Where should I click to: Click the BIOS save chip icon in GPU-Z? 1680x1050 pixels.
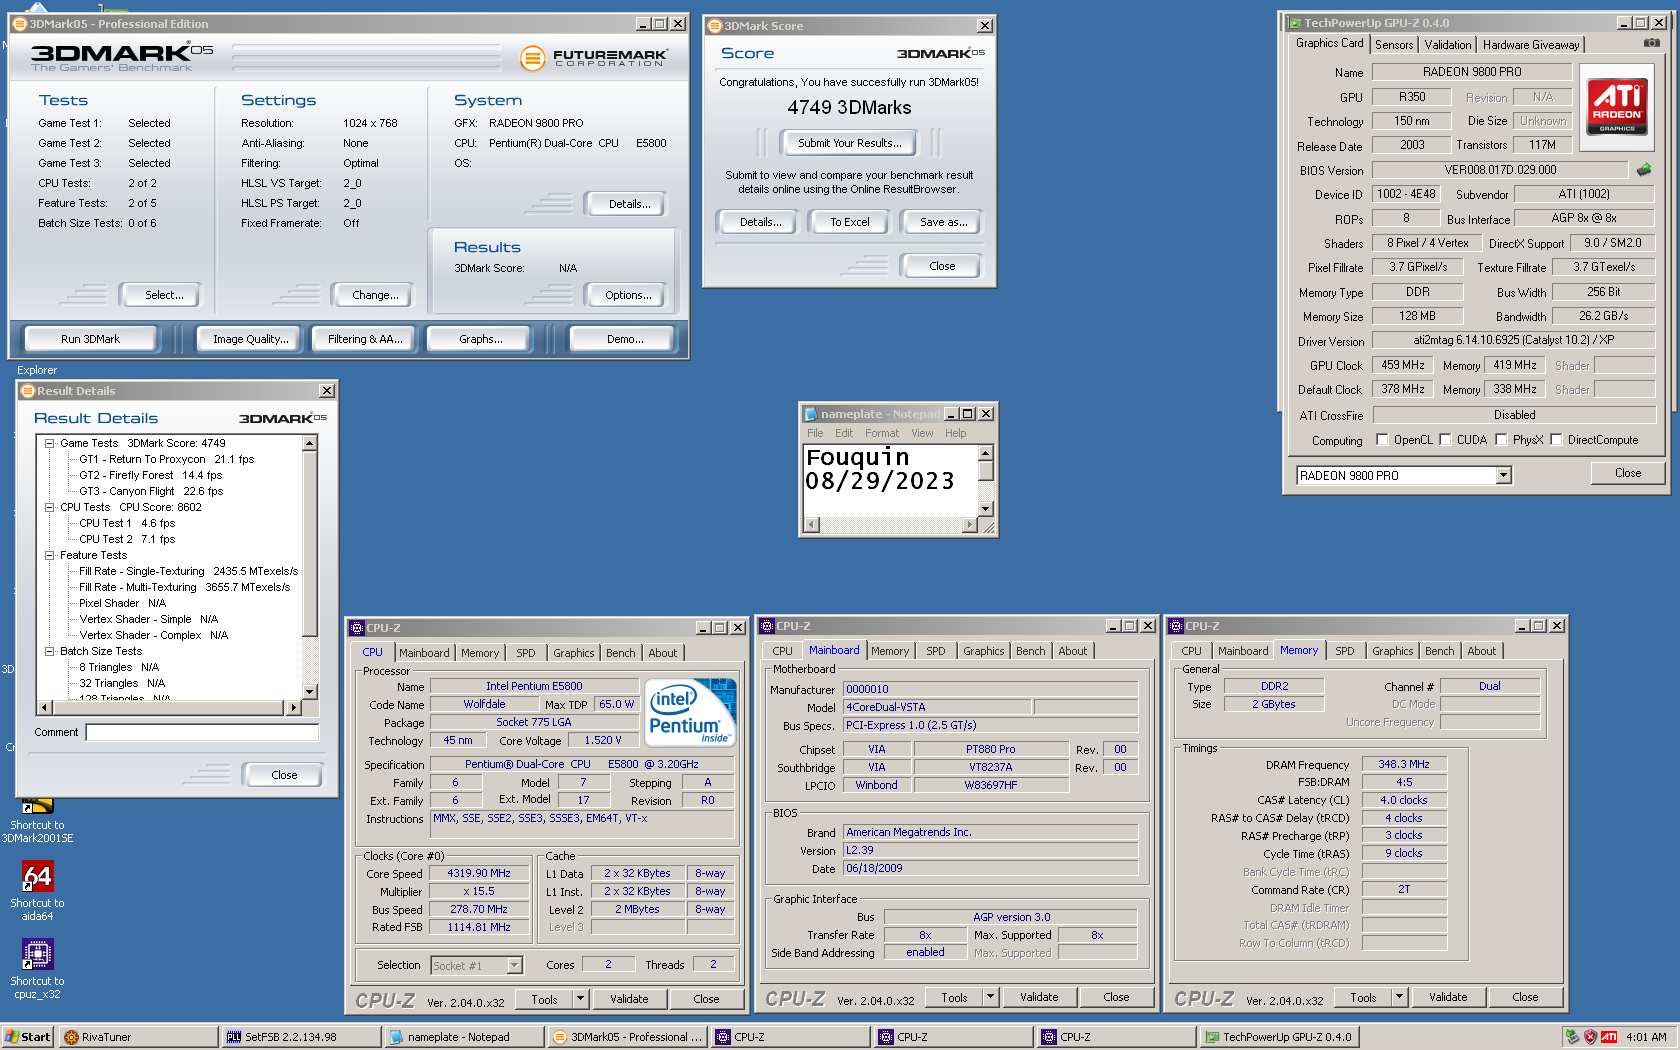coord(1643,170)
